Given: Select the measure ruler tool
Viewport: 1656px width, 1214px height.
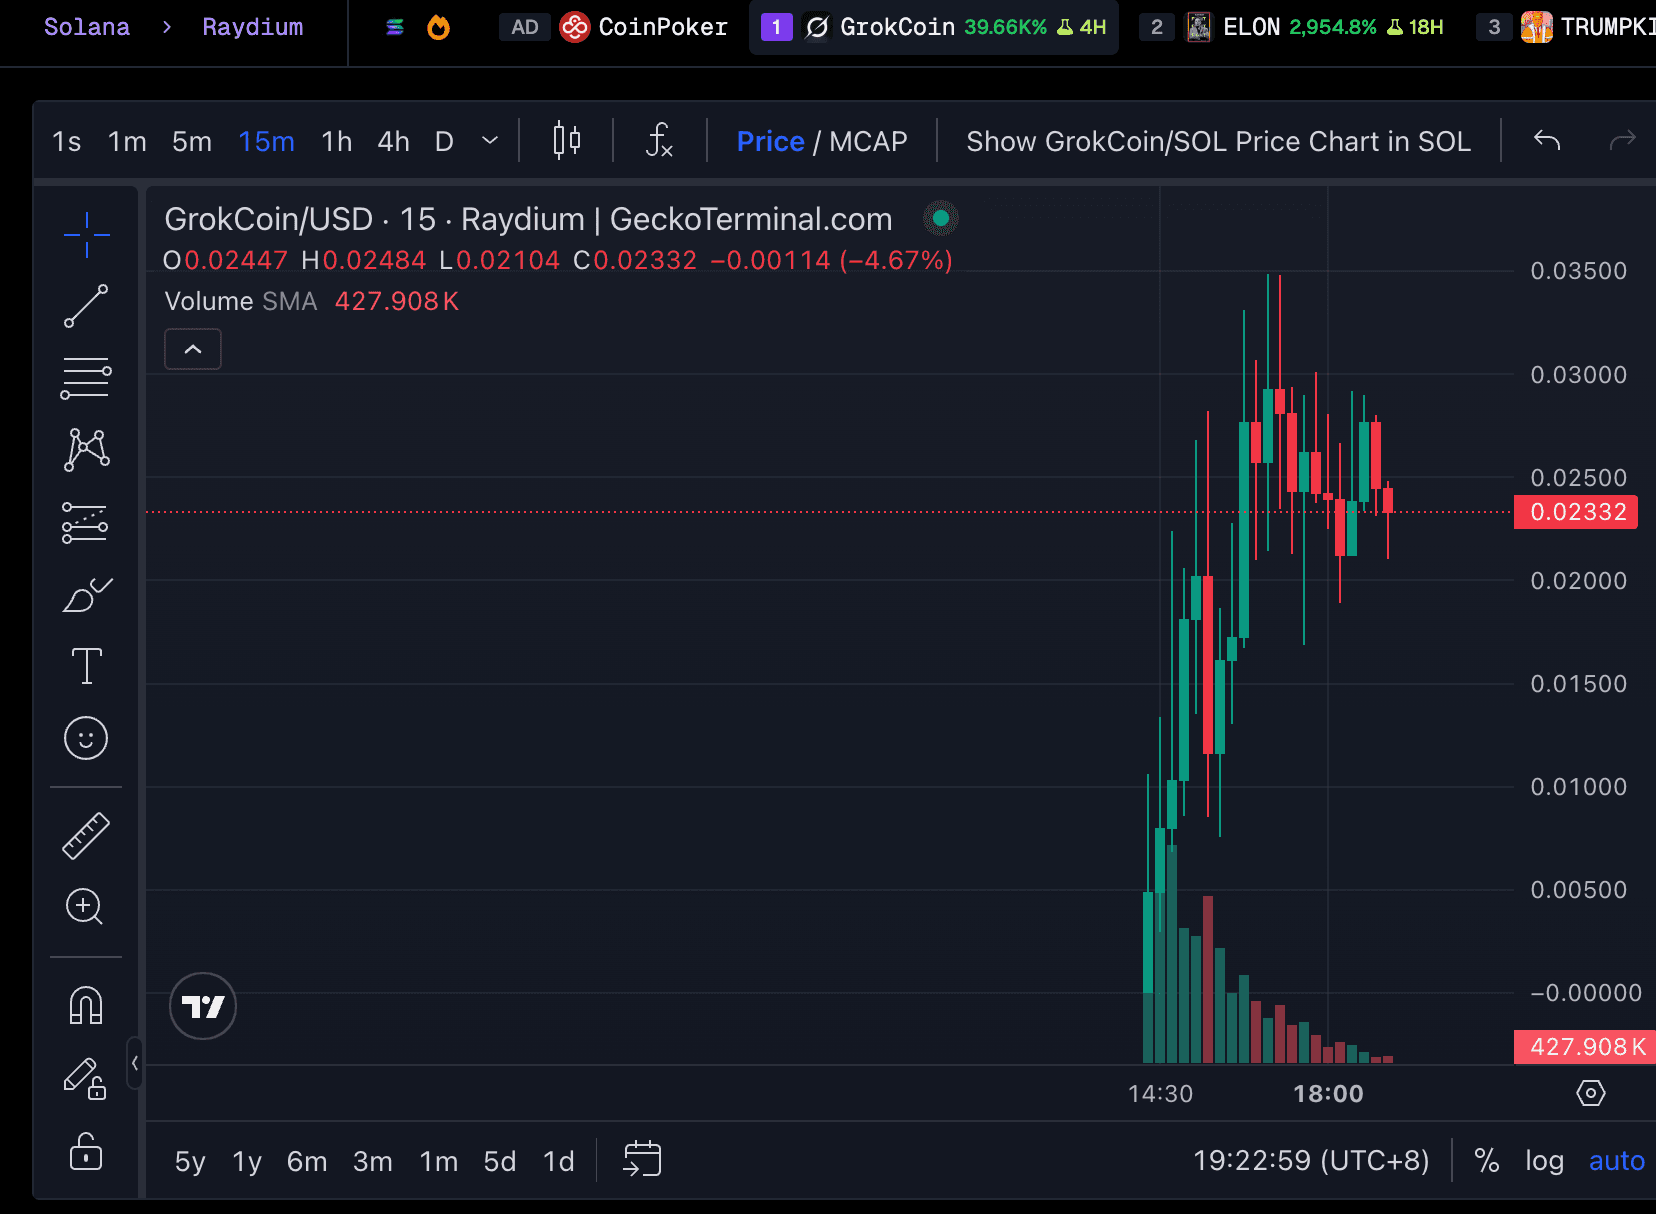Looking at the screenshot, I should (86, 835).
